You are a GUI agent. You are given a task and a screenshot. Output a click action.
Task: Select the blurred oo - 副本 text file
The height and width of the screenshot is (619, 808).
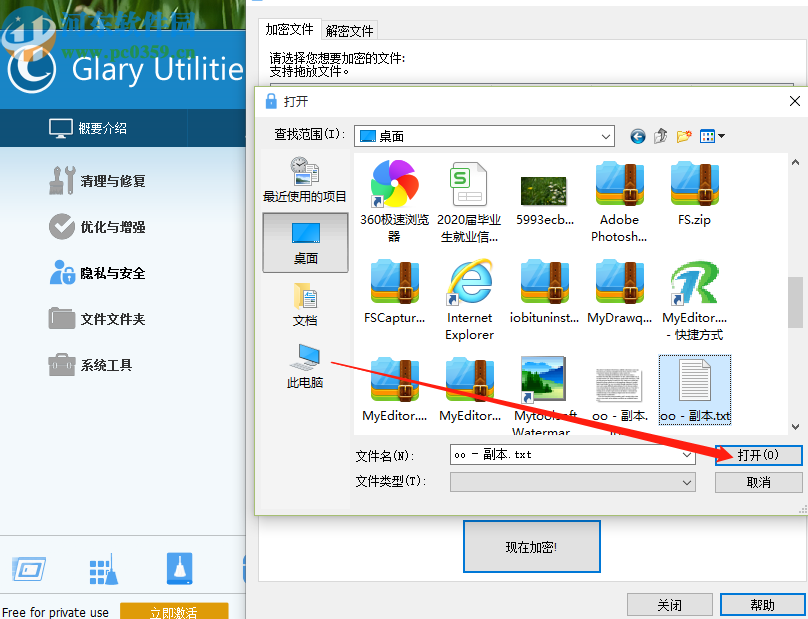pos(619,384)
